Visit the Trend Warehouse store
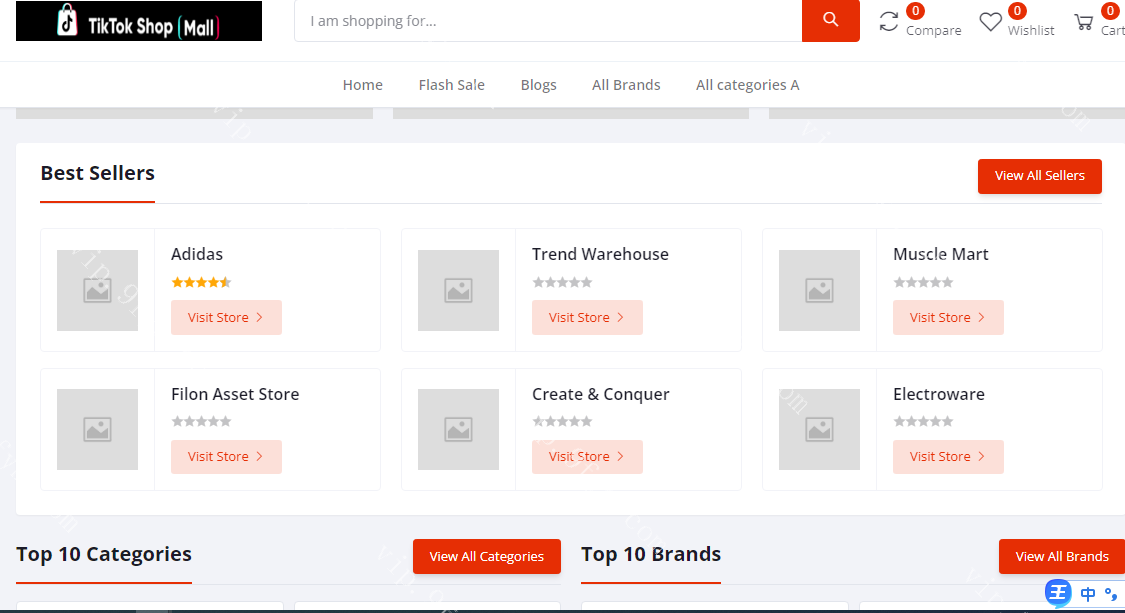1125x613 pixels. tap(587, 317)
